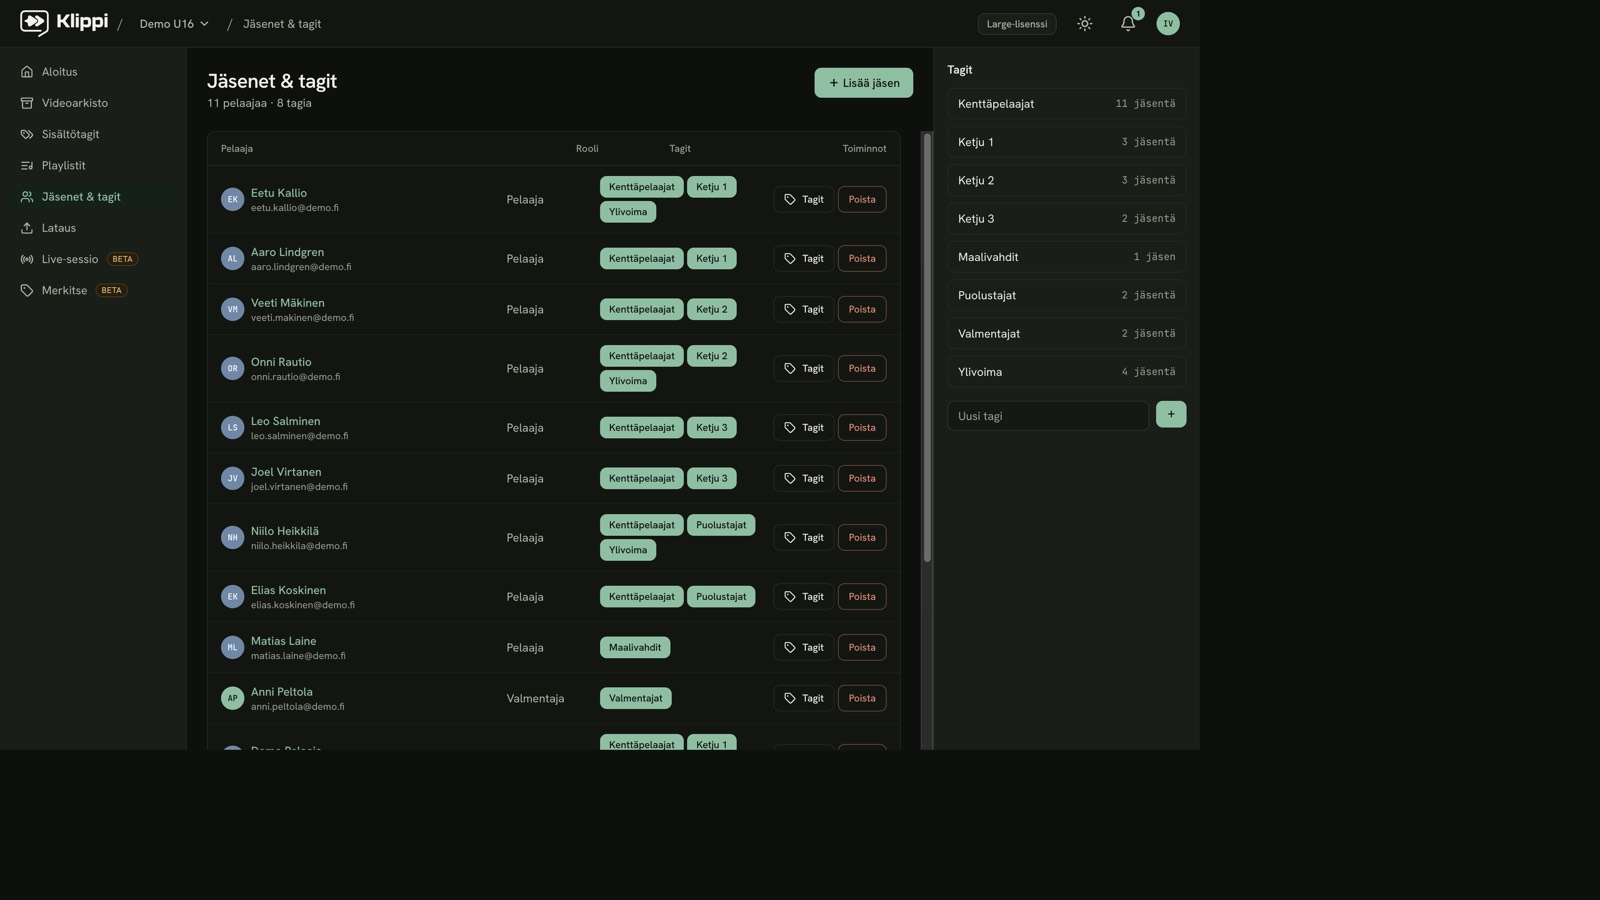Click the Klippi logo icon
1600x900 pixels.
point(34,23)
